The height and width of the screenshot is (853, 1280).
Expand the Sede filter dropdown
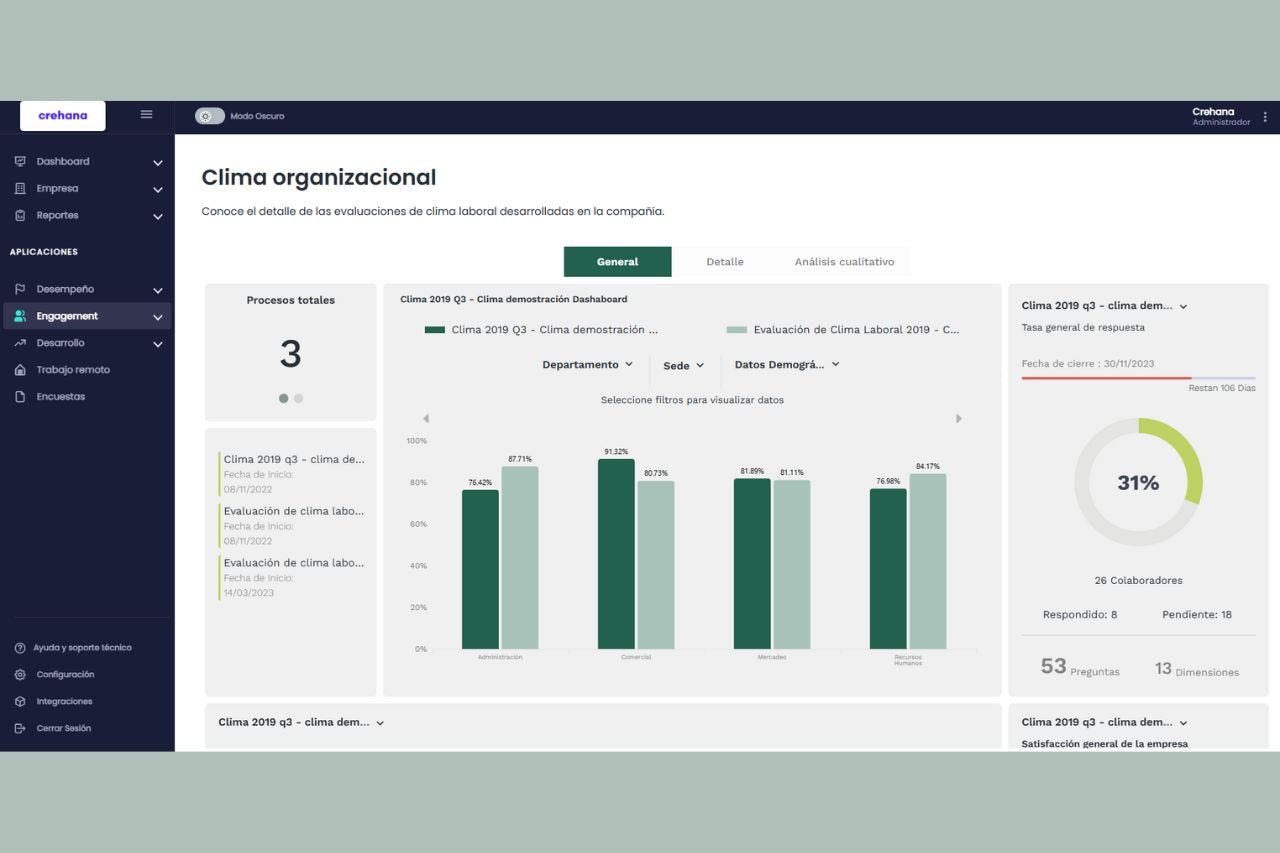[683, 364]
